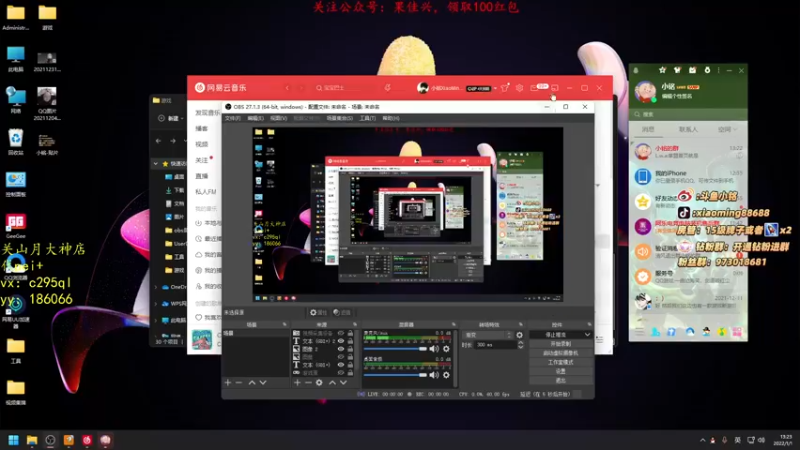Image resolution: width=800 pixels, height=450 pixels.
Task: Open the OBS 工具(T) menu
Action: [367, 118]
